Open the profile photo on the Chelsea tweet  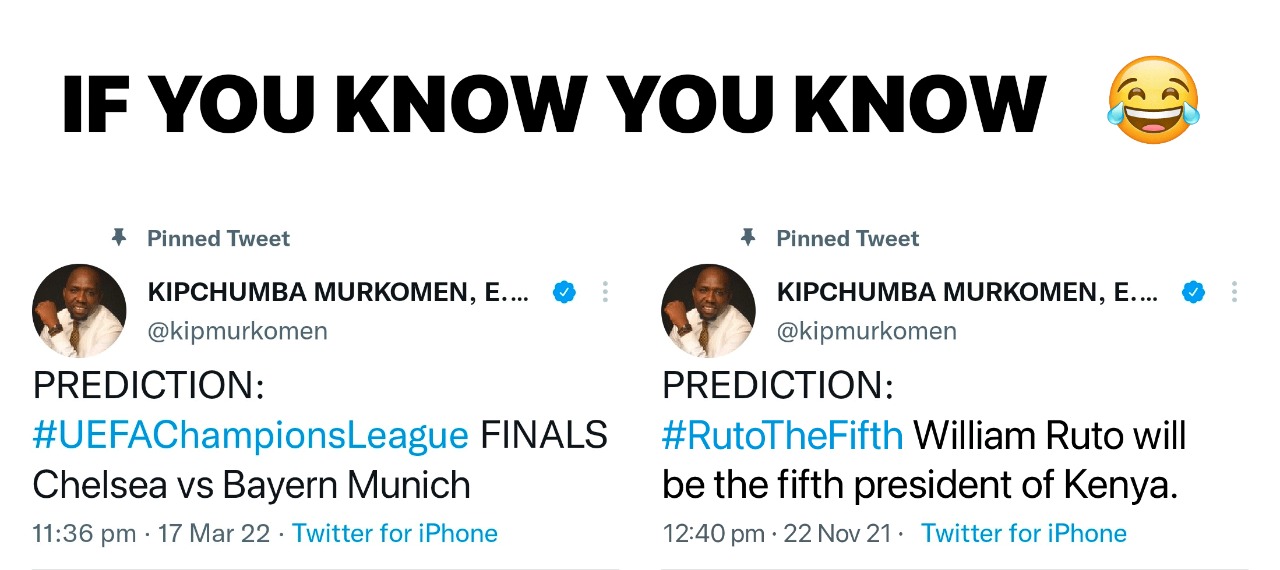point(80,311)
